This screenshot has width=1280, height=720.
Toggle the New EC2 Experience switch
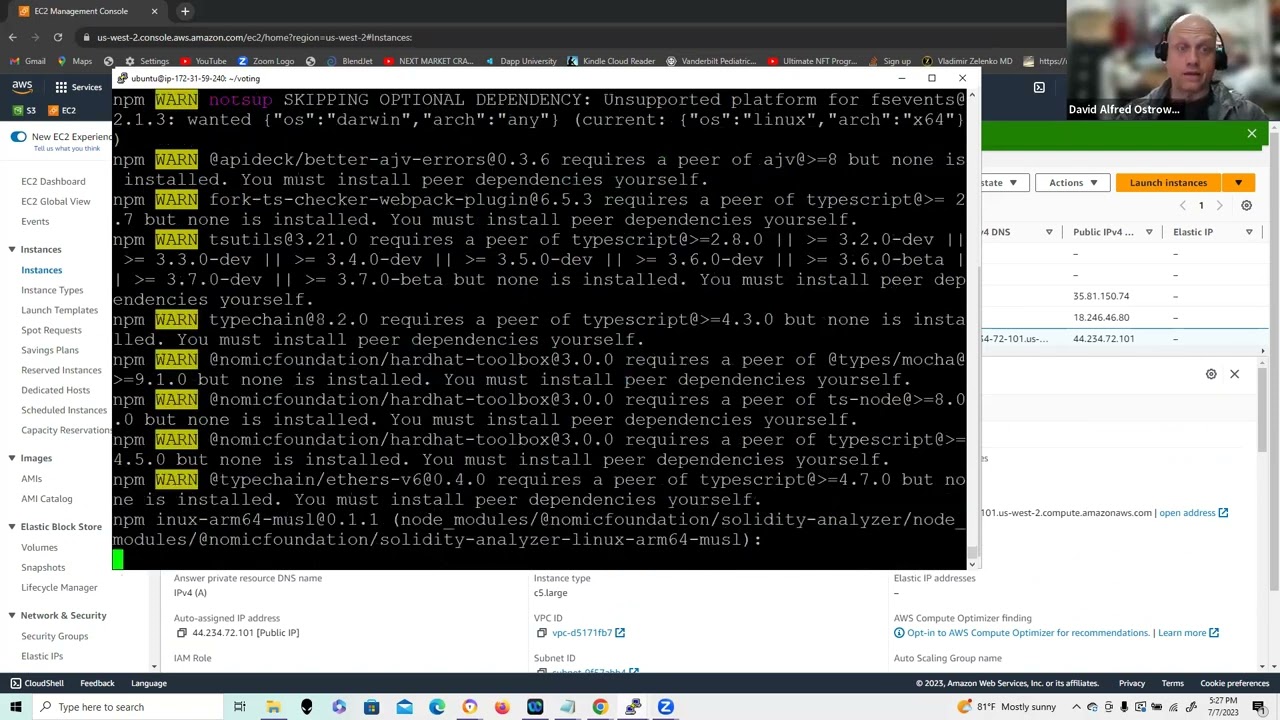point(18,136)
